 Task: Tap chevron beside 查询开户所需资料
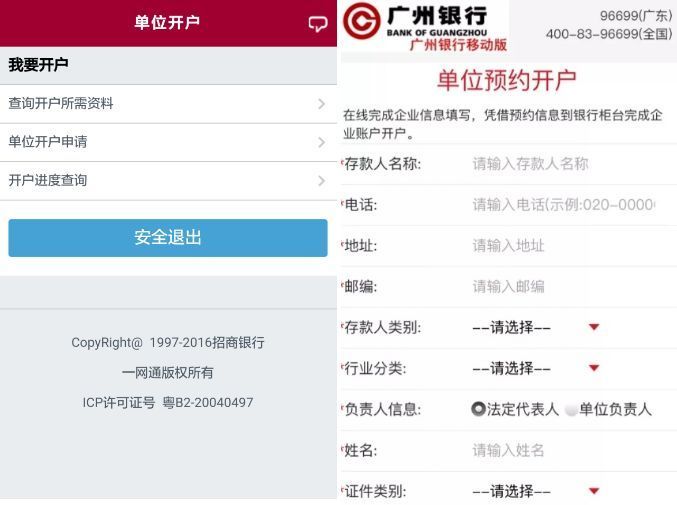click(321, 104)
